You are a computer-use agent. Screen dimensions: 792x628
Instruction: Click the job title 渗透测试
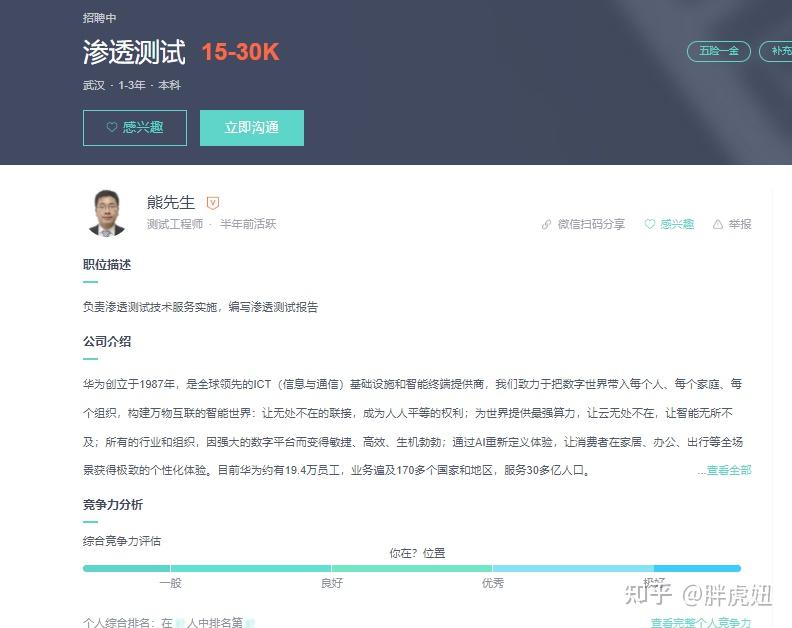pos(134,52)
